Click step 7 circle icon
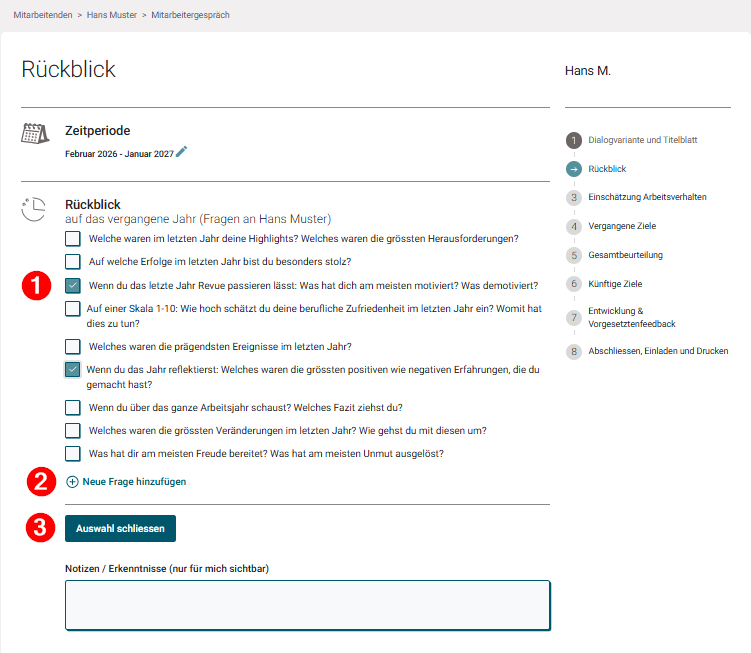 [x=574, y=317]
